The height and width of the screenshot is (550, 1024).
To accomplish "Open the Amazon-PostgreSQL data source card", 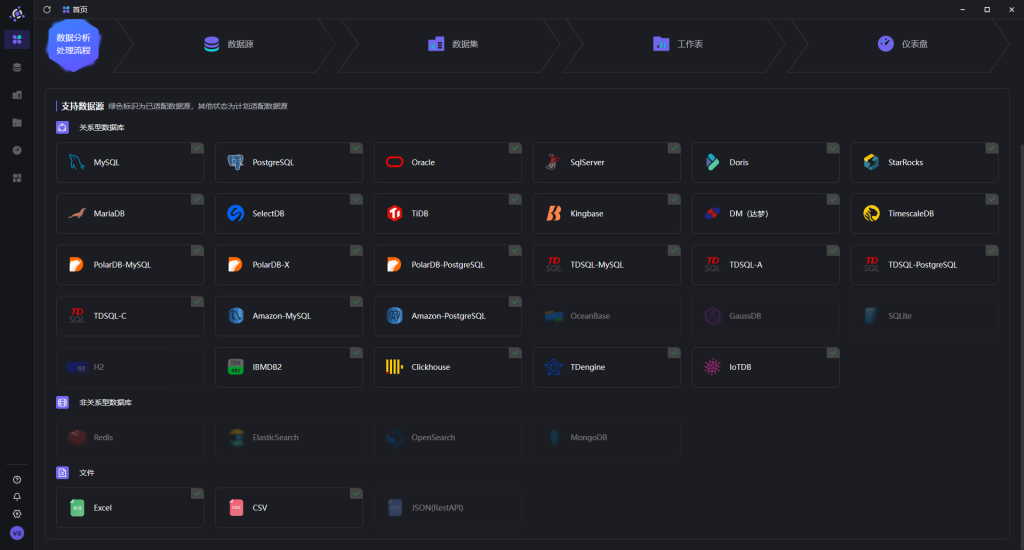I will pos(447,315).
